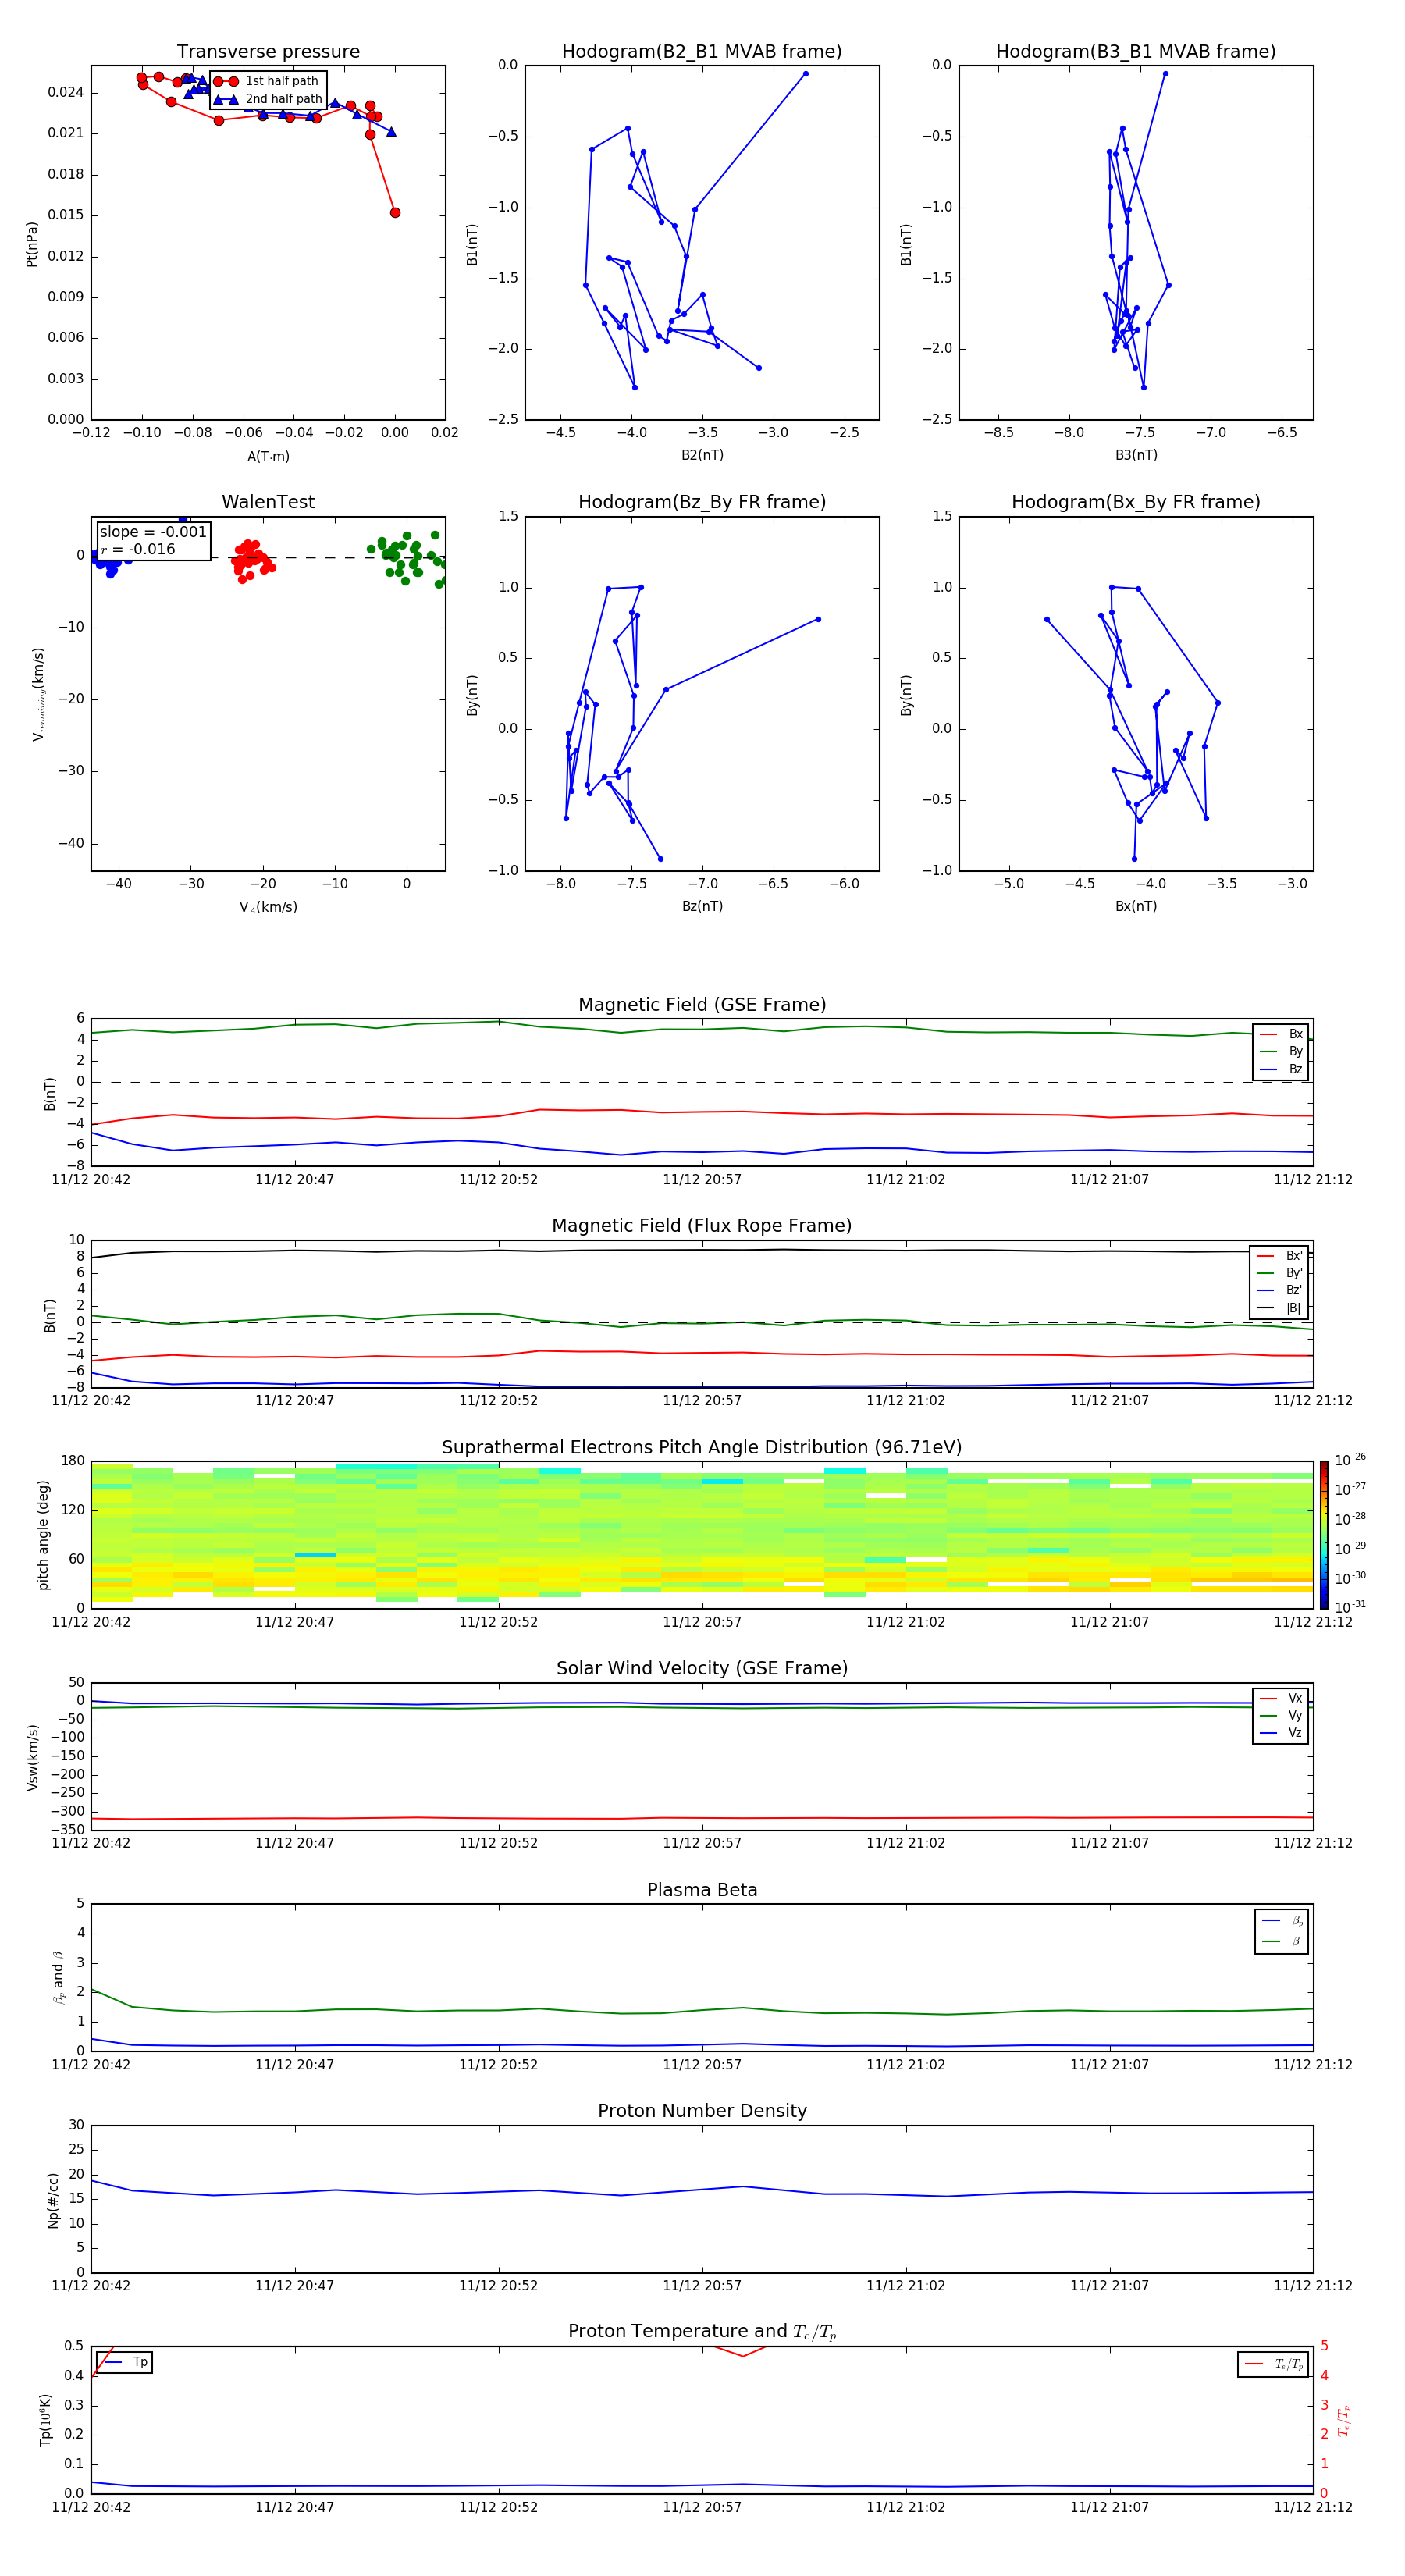Click the 'Solar Wind Velocity (GSE Frame)' title

click(702, 1668)
